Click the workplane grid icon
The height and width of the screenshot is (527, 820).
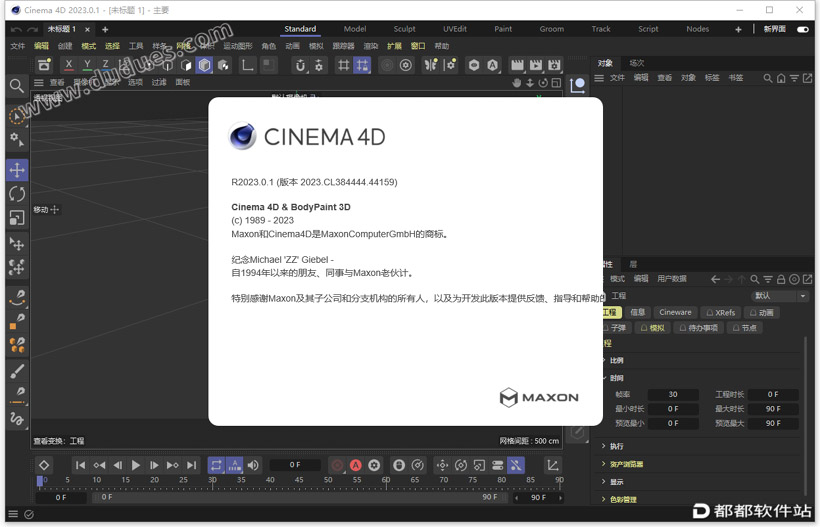tap(343, 65)
